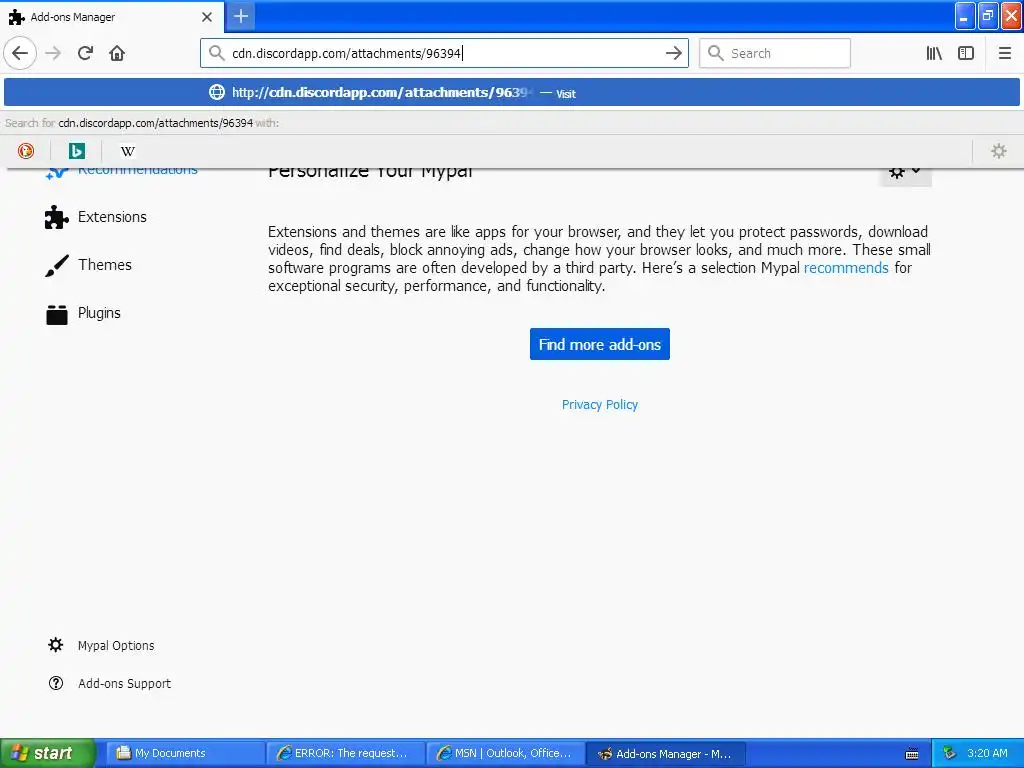Select the Add-ons Manager tab
1024x768 pixels.
pos(111,17)
